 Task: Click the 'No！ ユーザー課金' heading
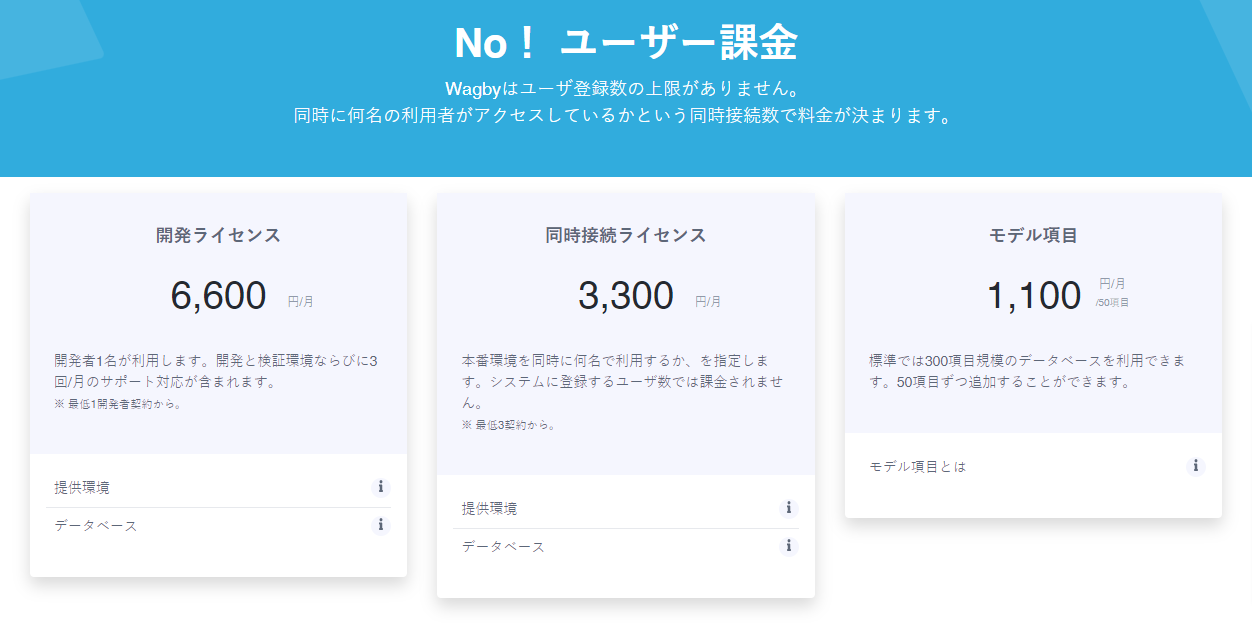[x=626, y=43]
